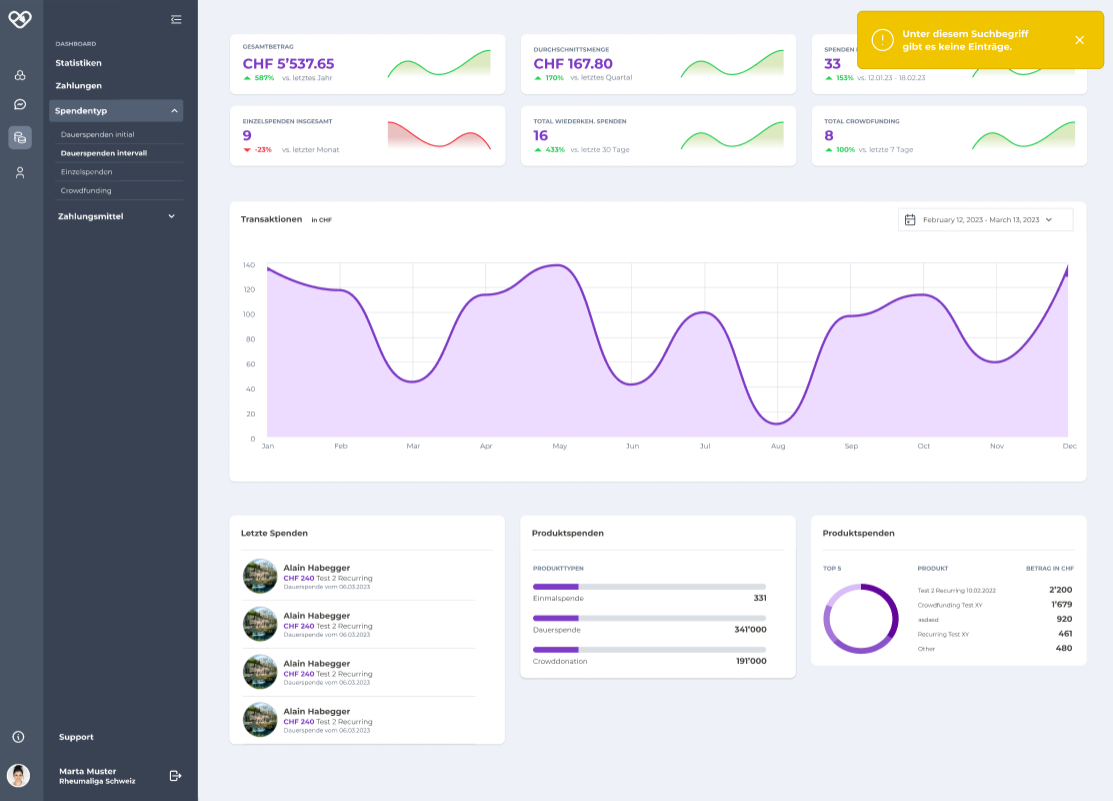Collapse the sidebar using the menu toggle icon
This screenshot has height=801, width=1113.
click(x=176, y=19)
